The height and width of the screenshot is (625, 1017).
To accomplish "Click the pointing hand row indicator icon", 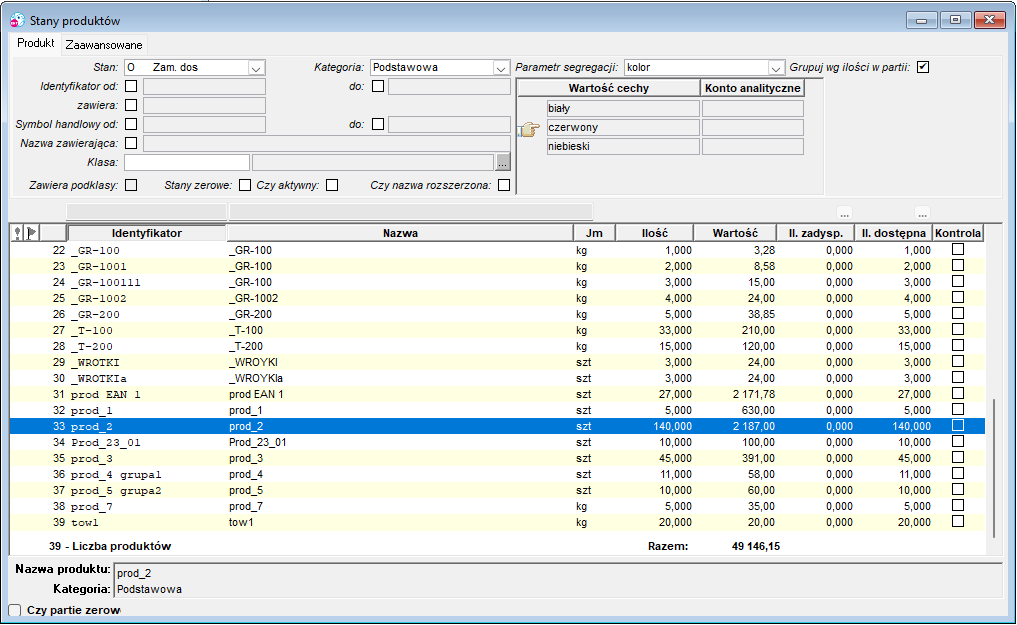I will pyautogui.click(x=529, y=130).
